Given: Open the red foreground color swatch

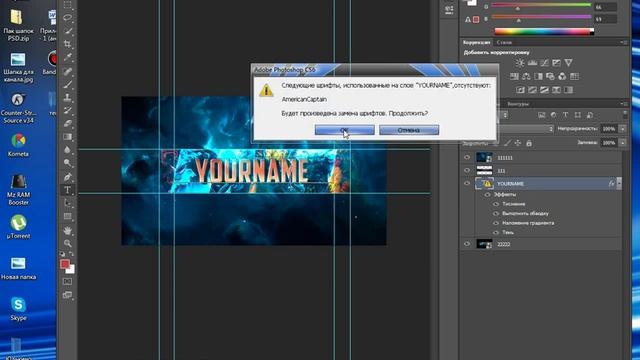Looking at the screenshot, I should 64,264.
